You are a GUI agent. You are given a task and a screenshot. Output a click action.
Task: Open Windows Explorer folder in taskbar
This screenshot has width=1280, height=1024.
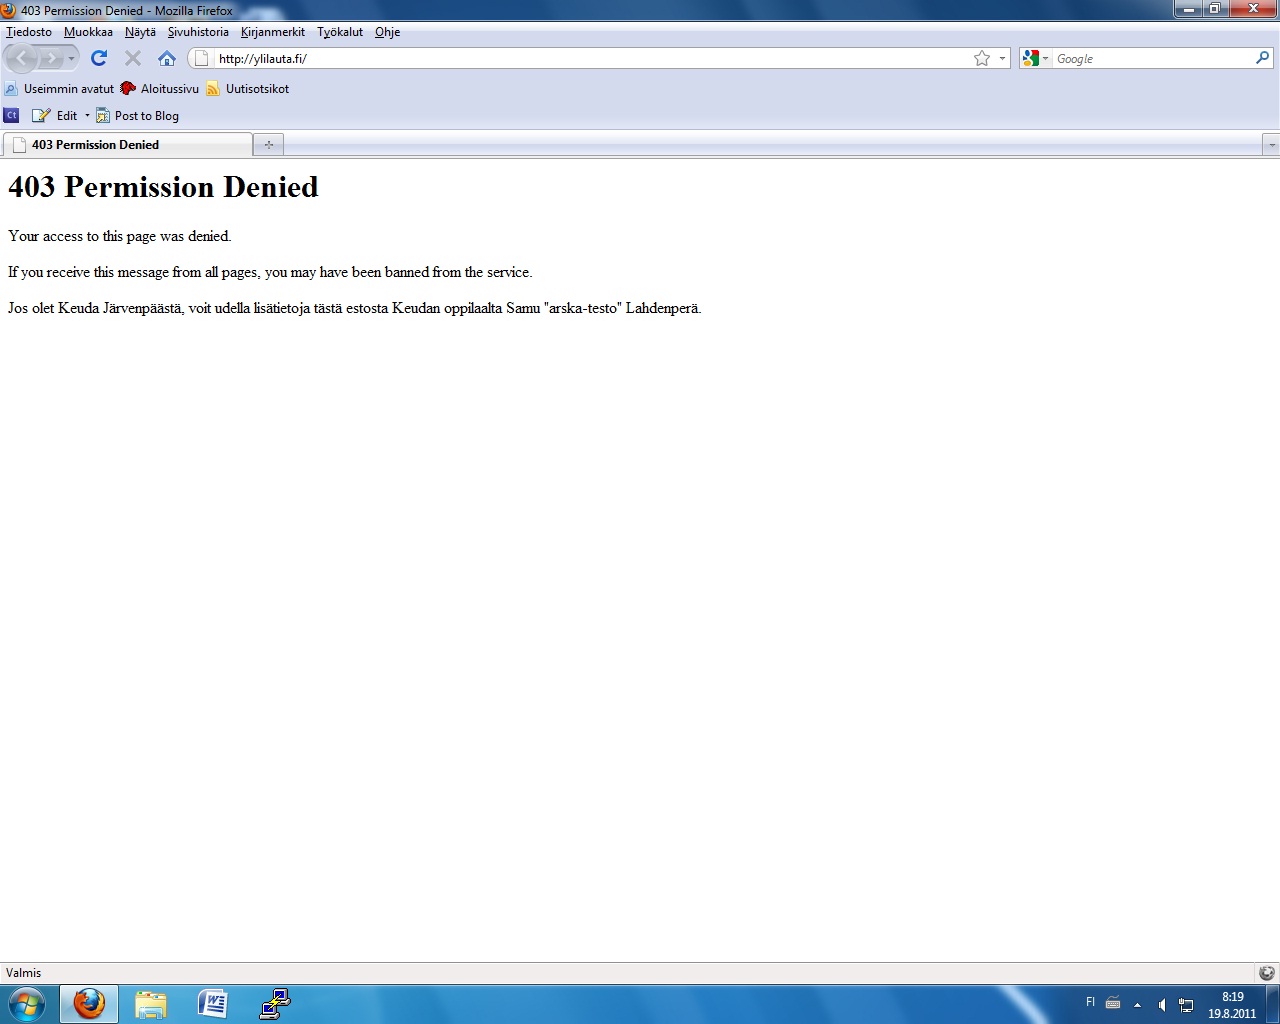pos(151,1004)
